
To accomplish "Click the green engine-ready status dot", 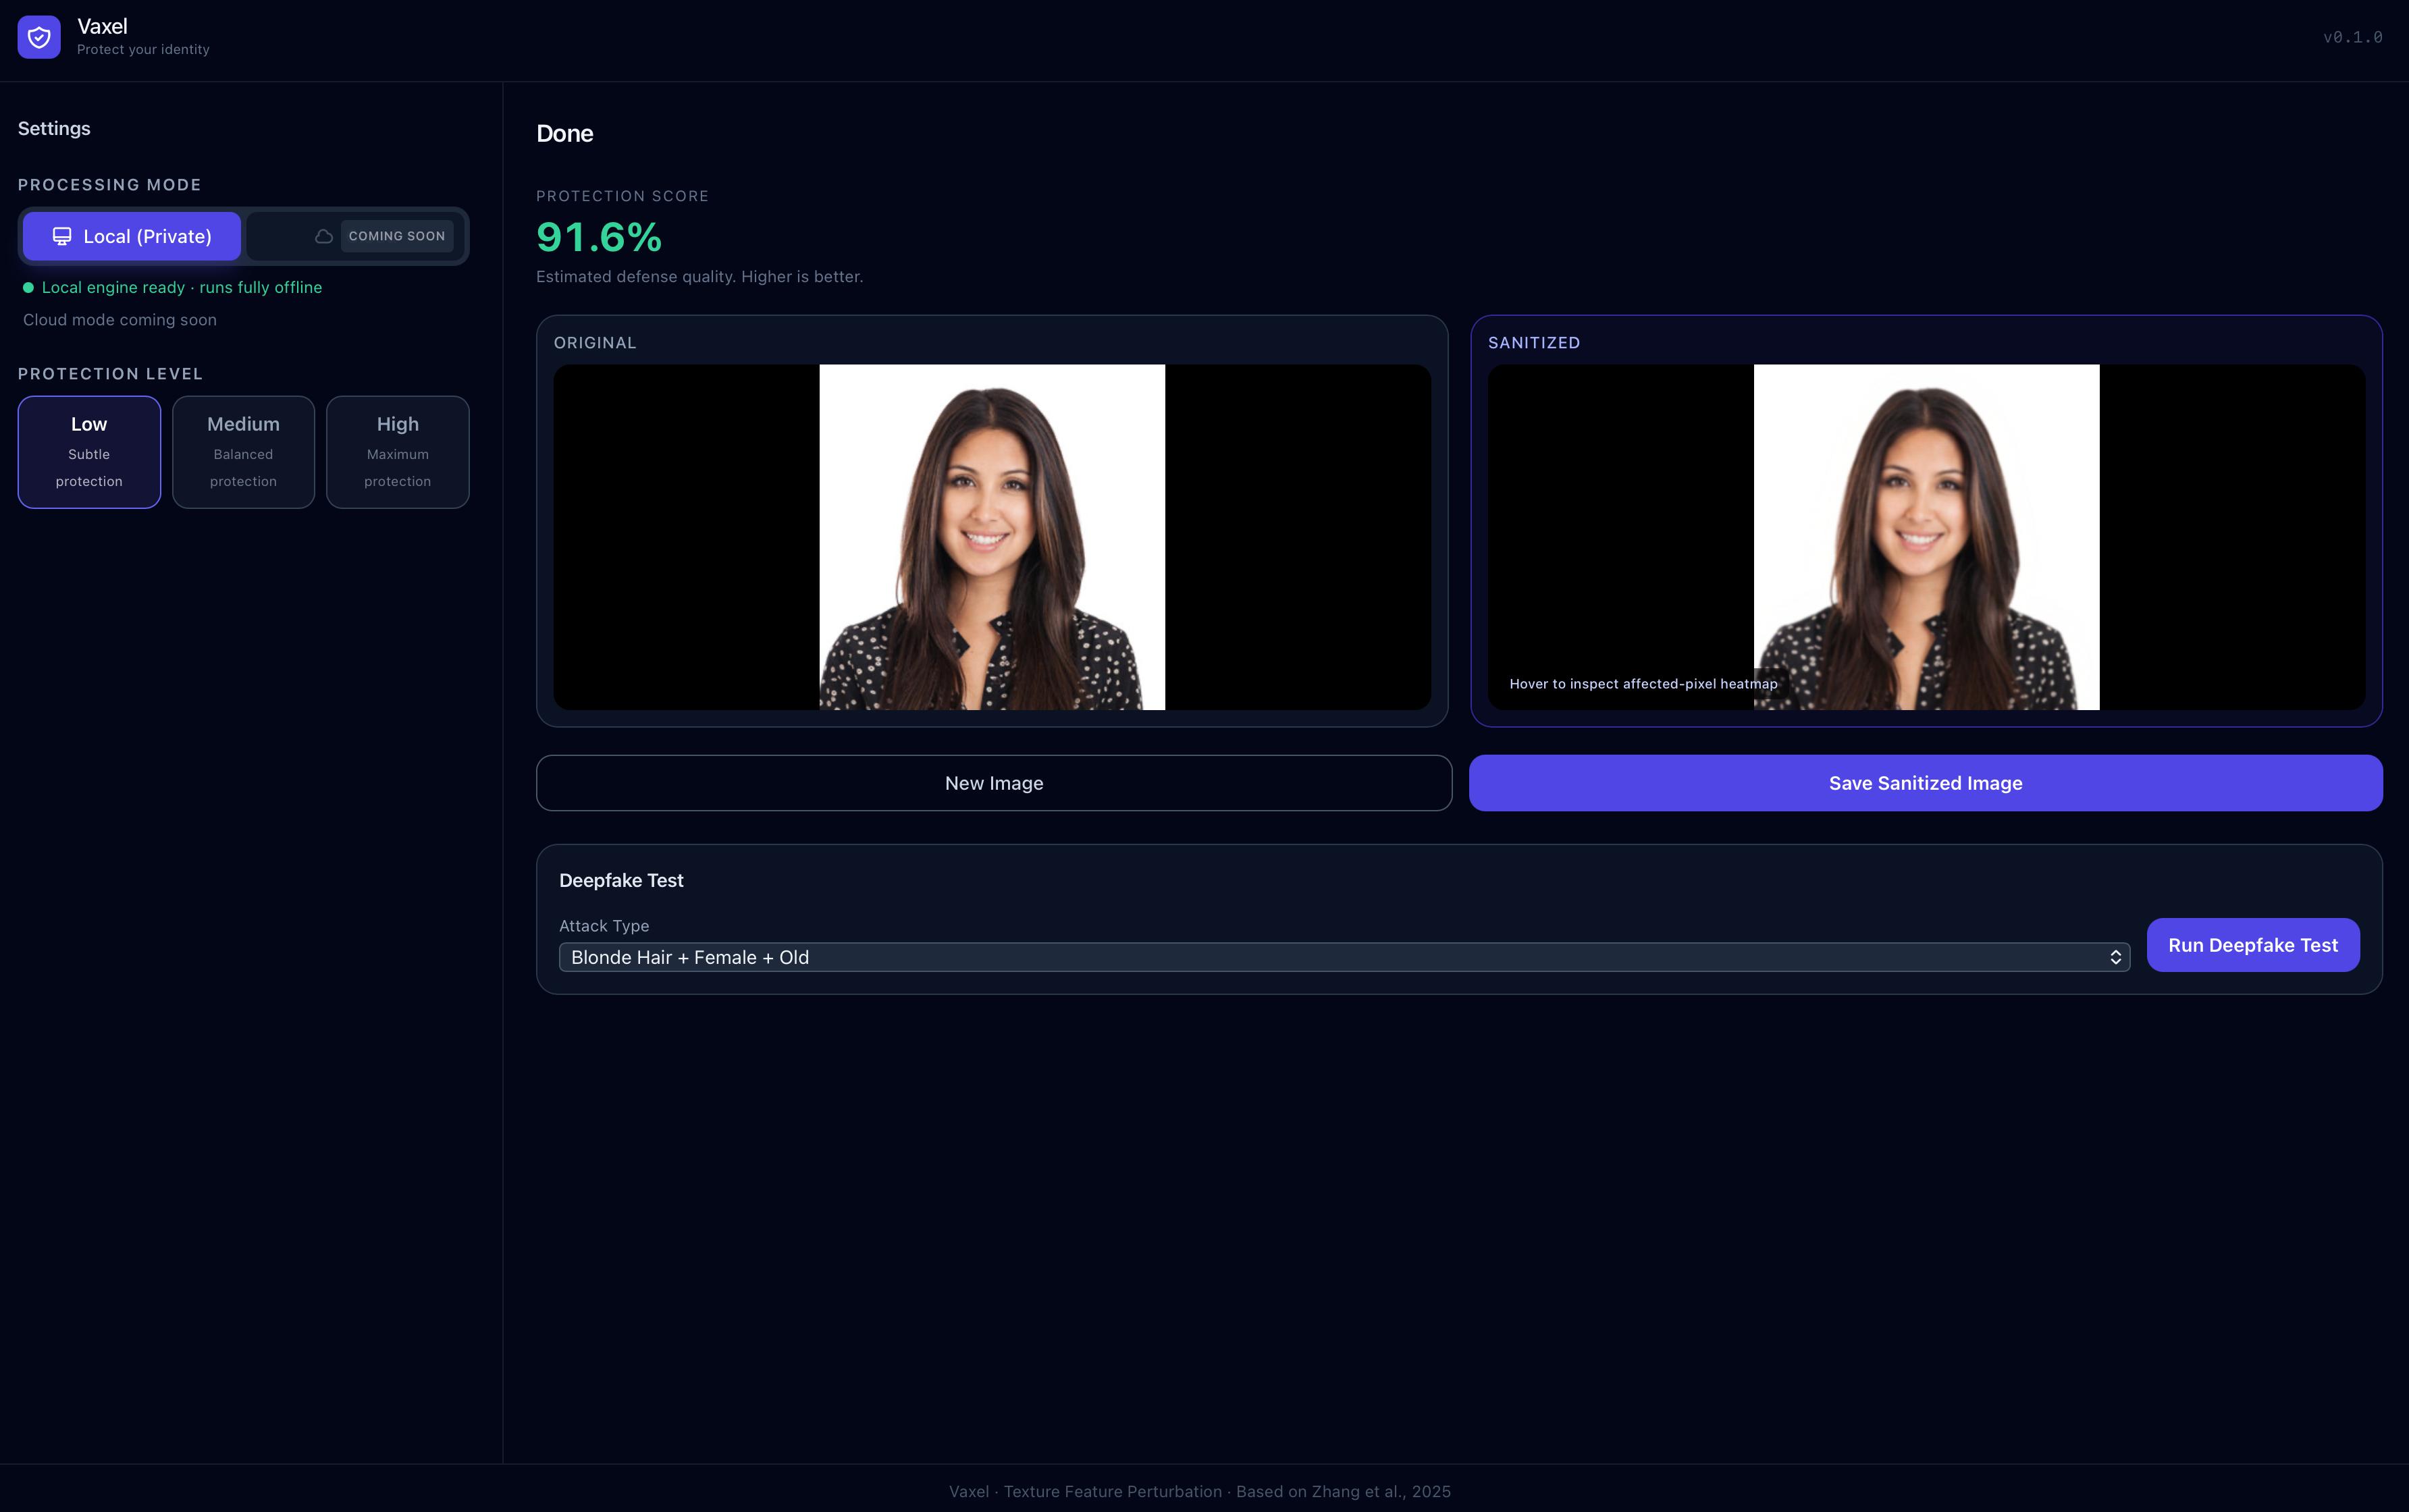I will pos(28,288).
